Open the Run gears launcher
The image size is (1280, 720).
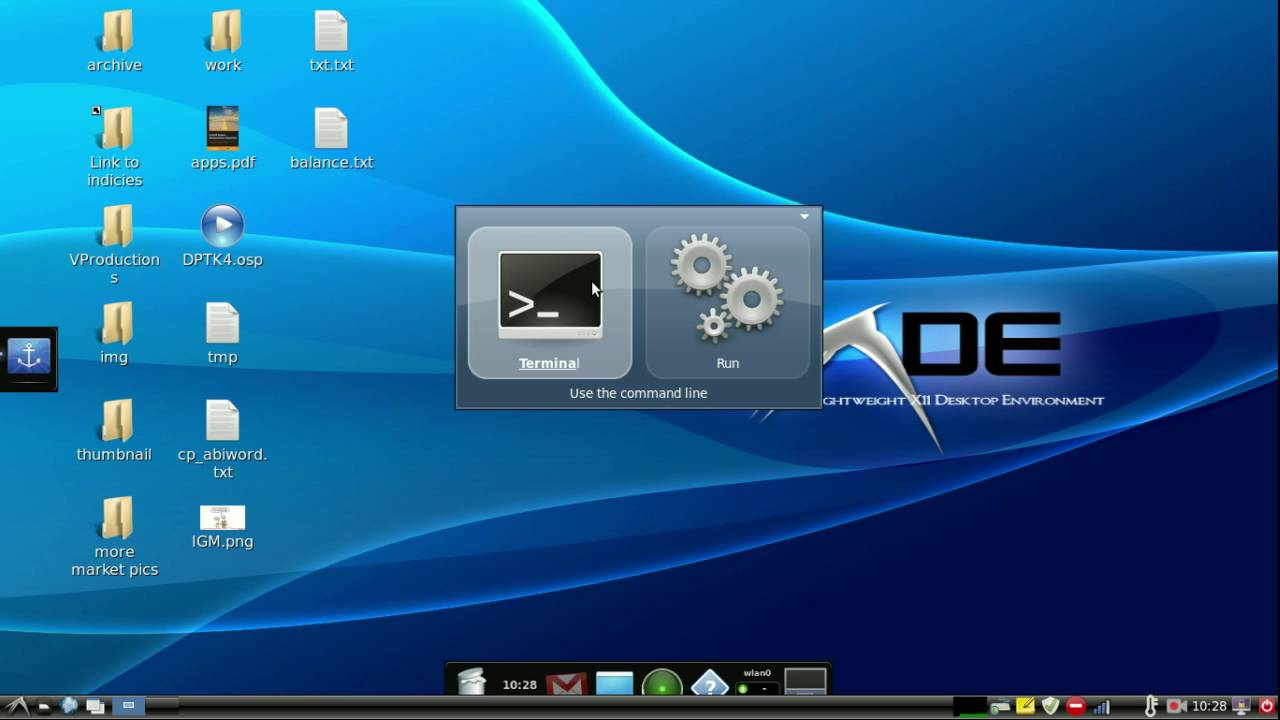coord(727,302)
